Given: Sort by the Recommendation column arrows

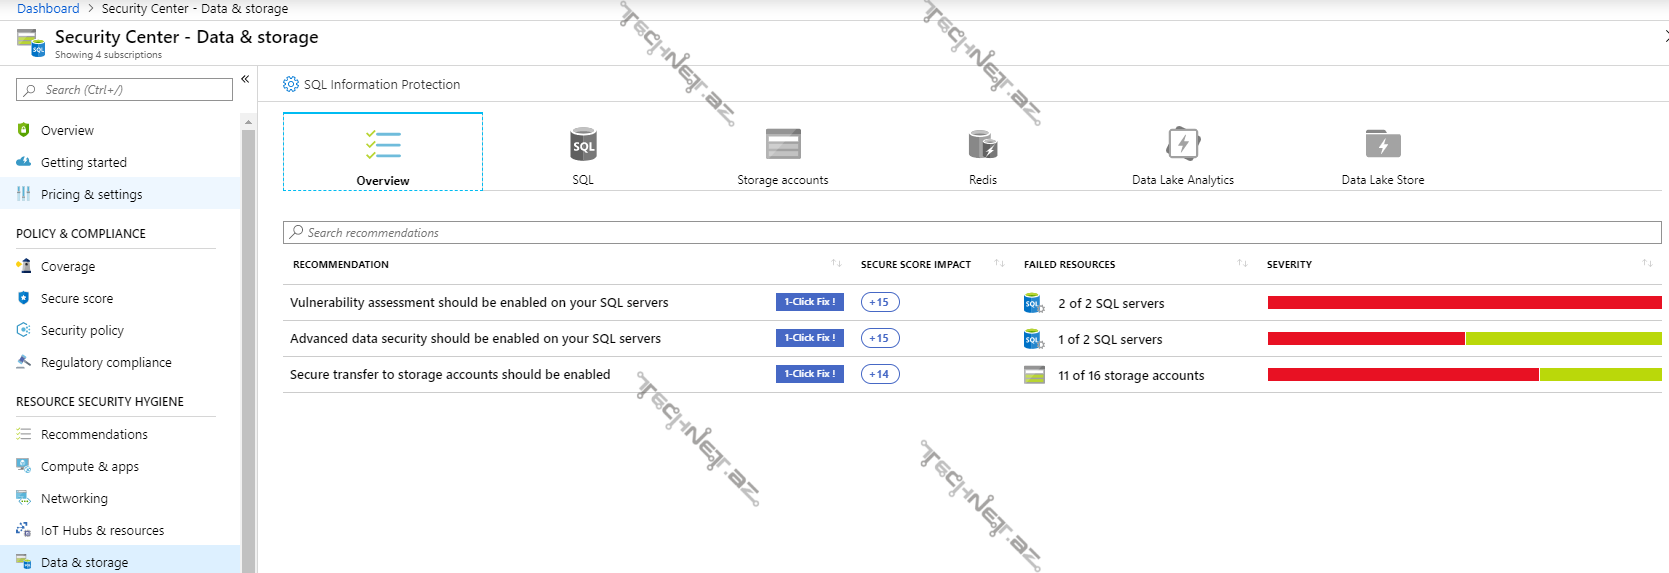Looking at the screenshot, I should coord(836,264).
